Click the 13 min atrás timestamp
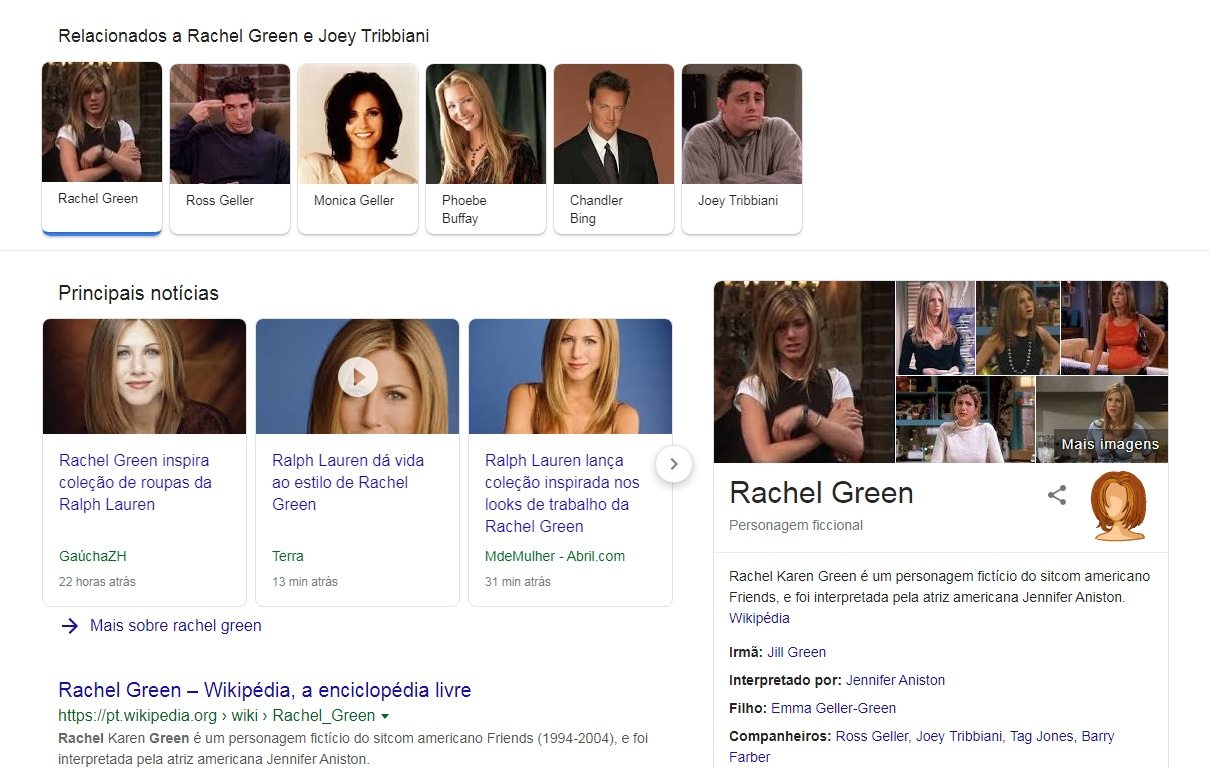This screenshot has height=768, width=1210. click(305, 581)
